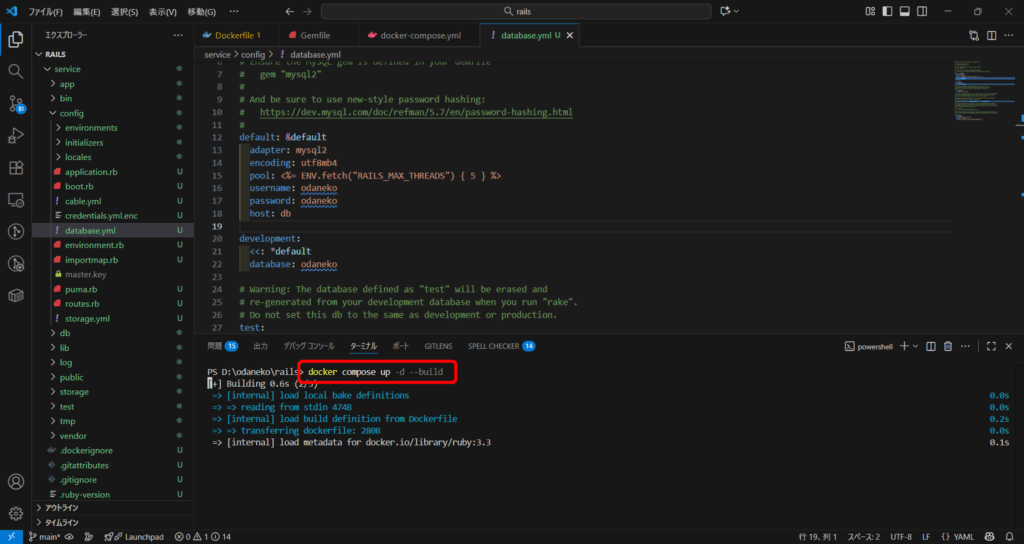Image resolution: width=1024 pixels, height=544 pixels.
Task: Open the new terminal launch profile dropdown
Action: coord(915,346)
